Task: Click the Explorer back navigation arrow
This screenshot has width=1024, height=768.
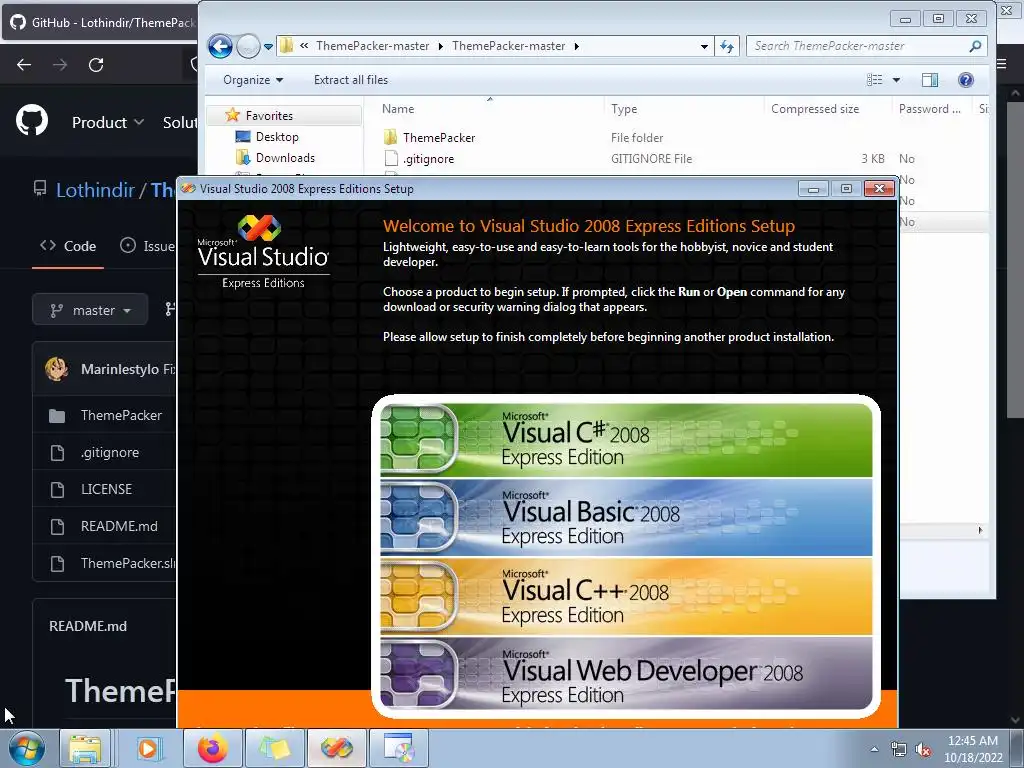Action: tap(220, 46)
